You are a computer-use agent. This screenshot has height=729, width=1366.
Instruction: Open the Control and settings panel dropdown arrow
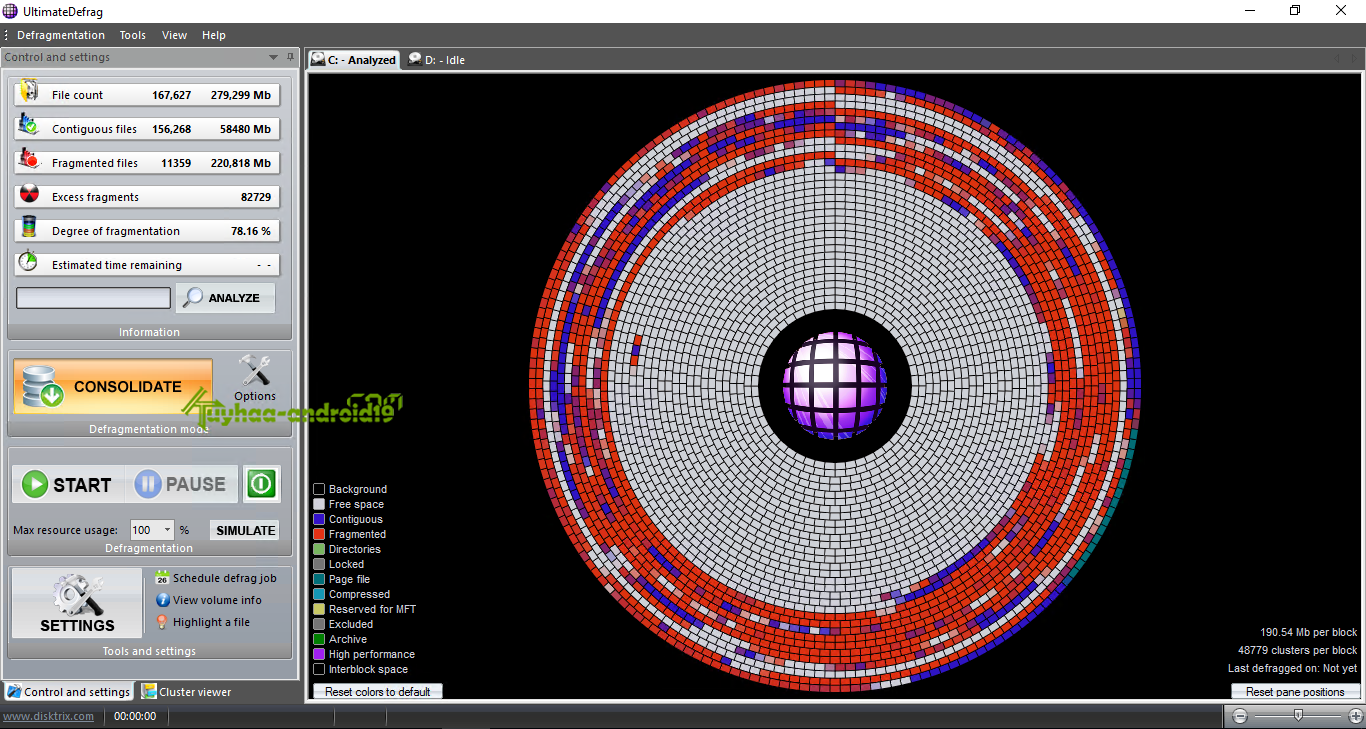coord(274,57)
